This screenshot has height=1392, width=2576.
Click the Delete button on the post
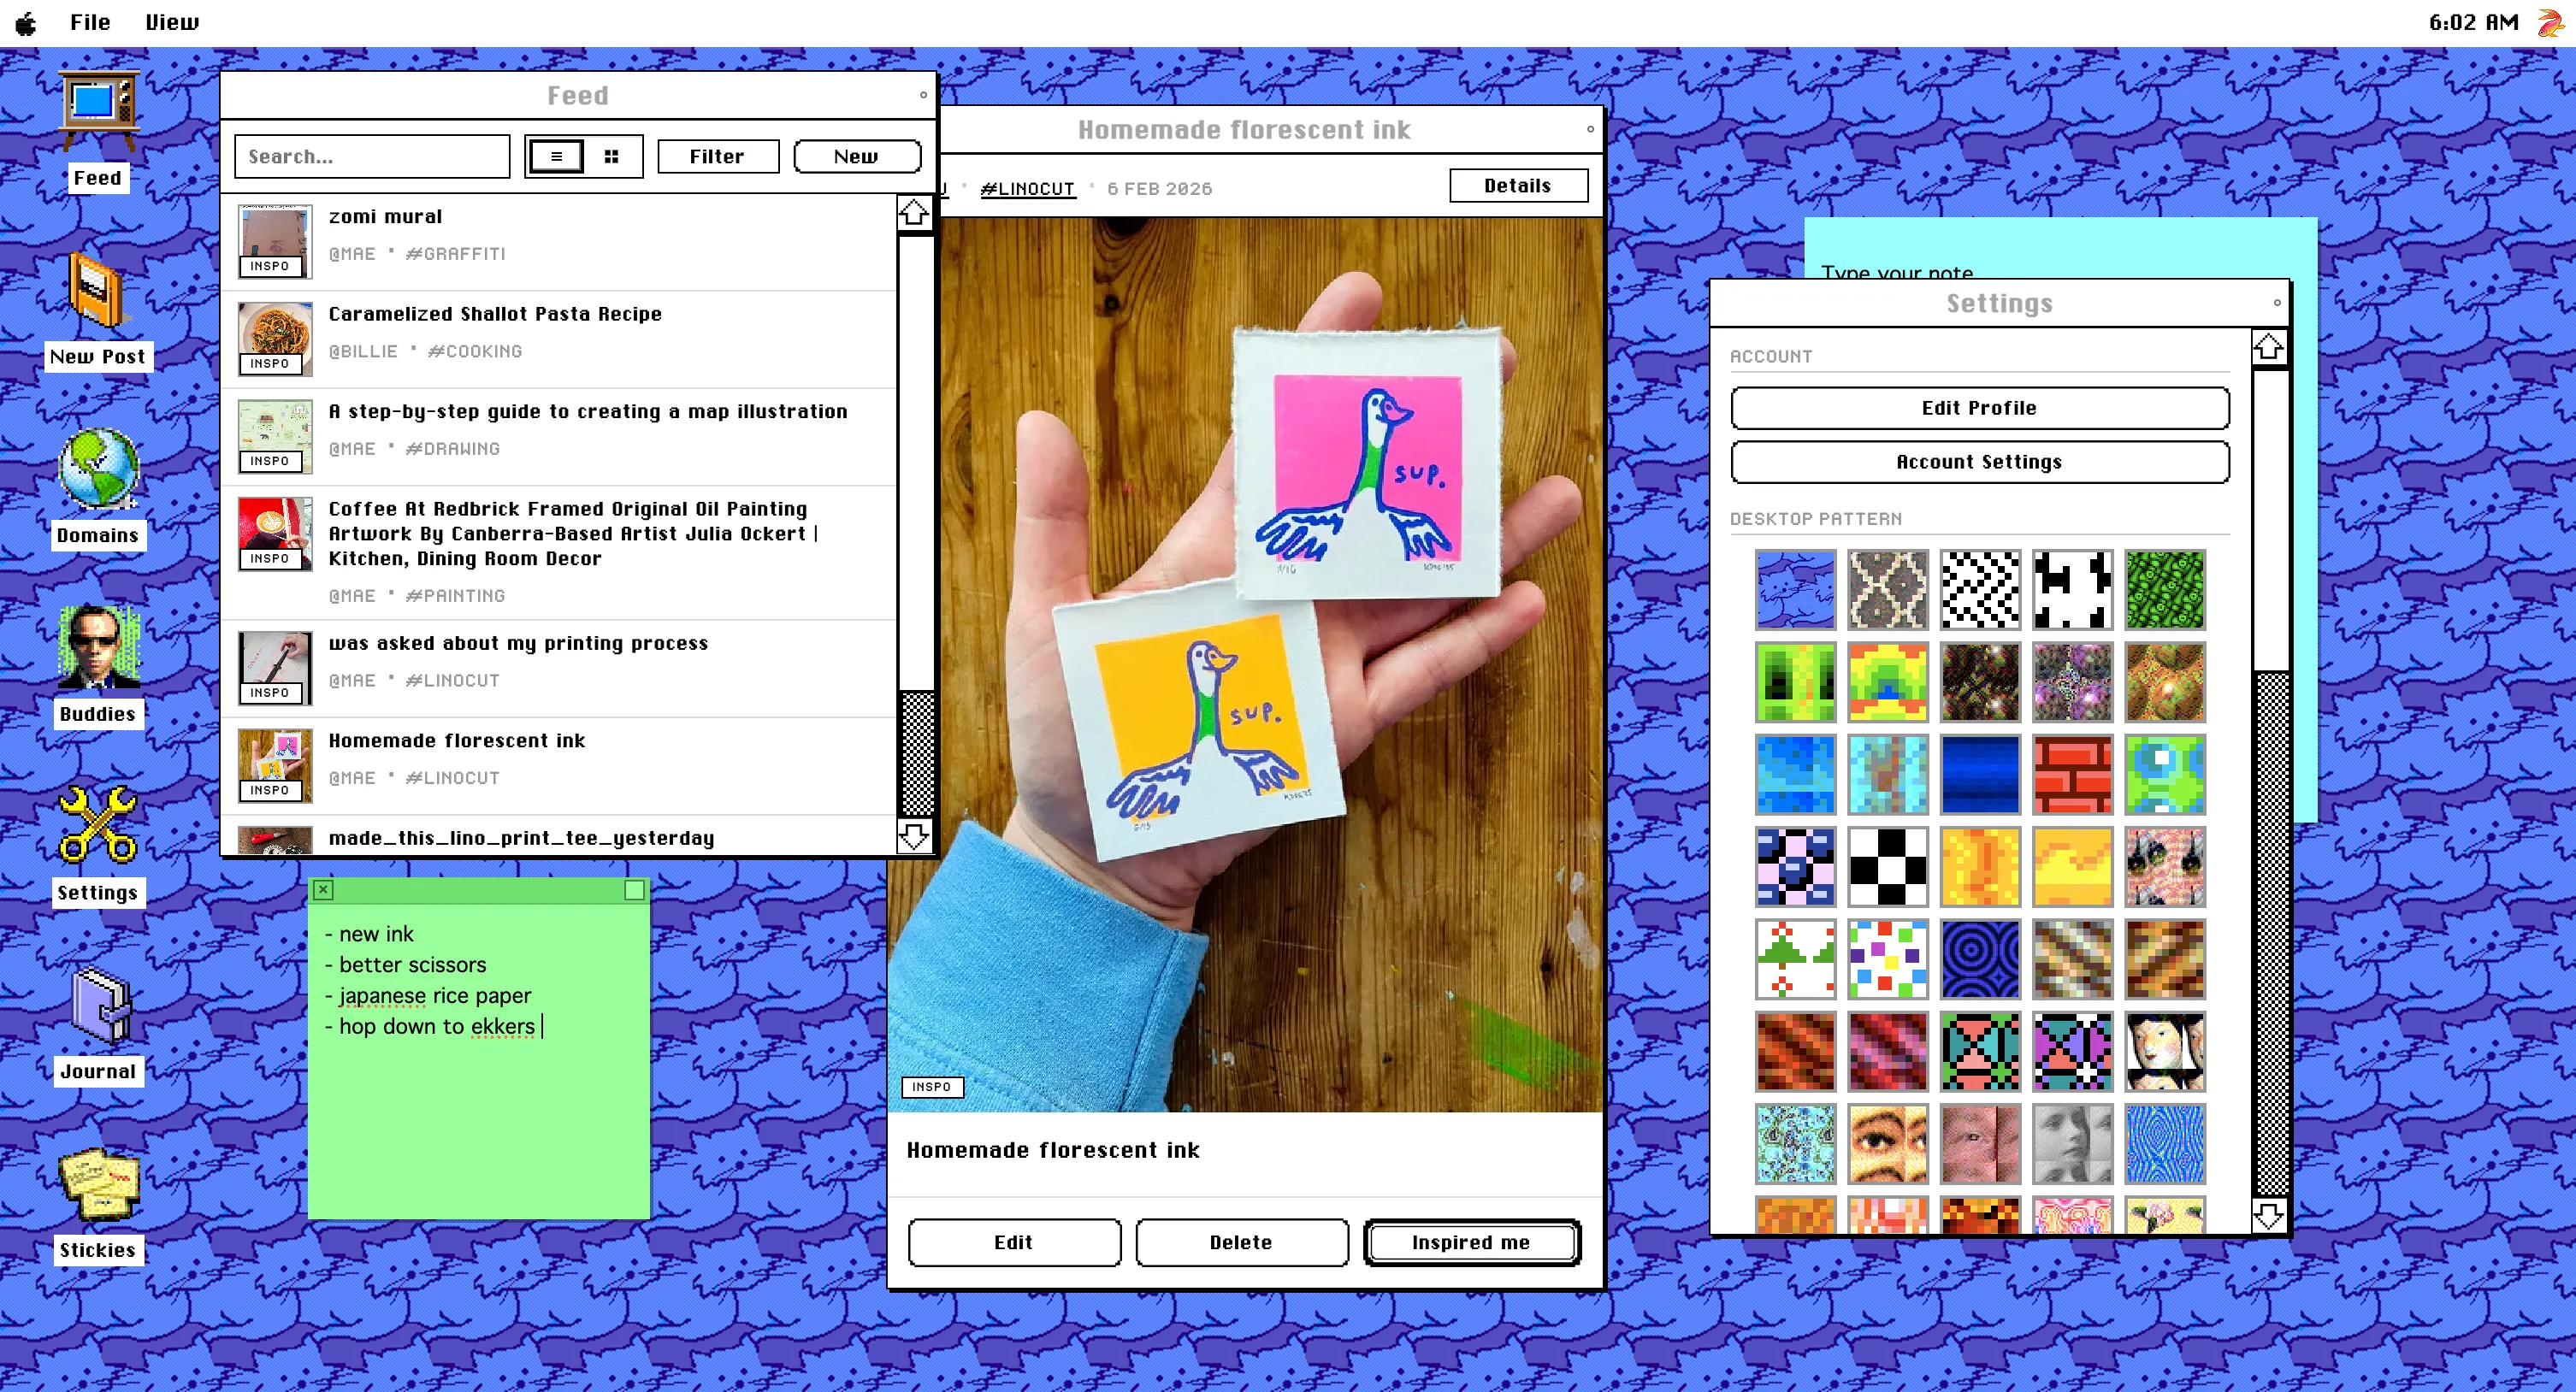coord(1241,1242)
